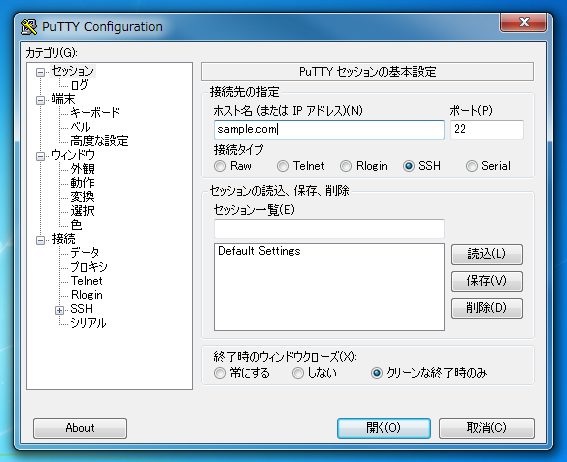Open 外観 settings
The height and width of the screenshot is (462, 567).
pos(82,169)
